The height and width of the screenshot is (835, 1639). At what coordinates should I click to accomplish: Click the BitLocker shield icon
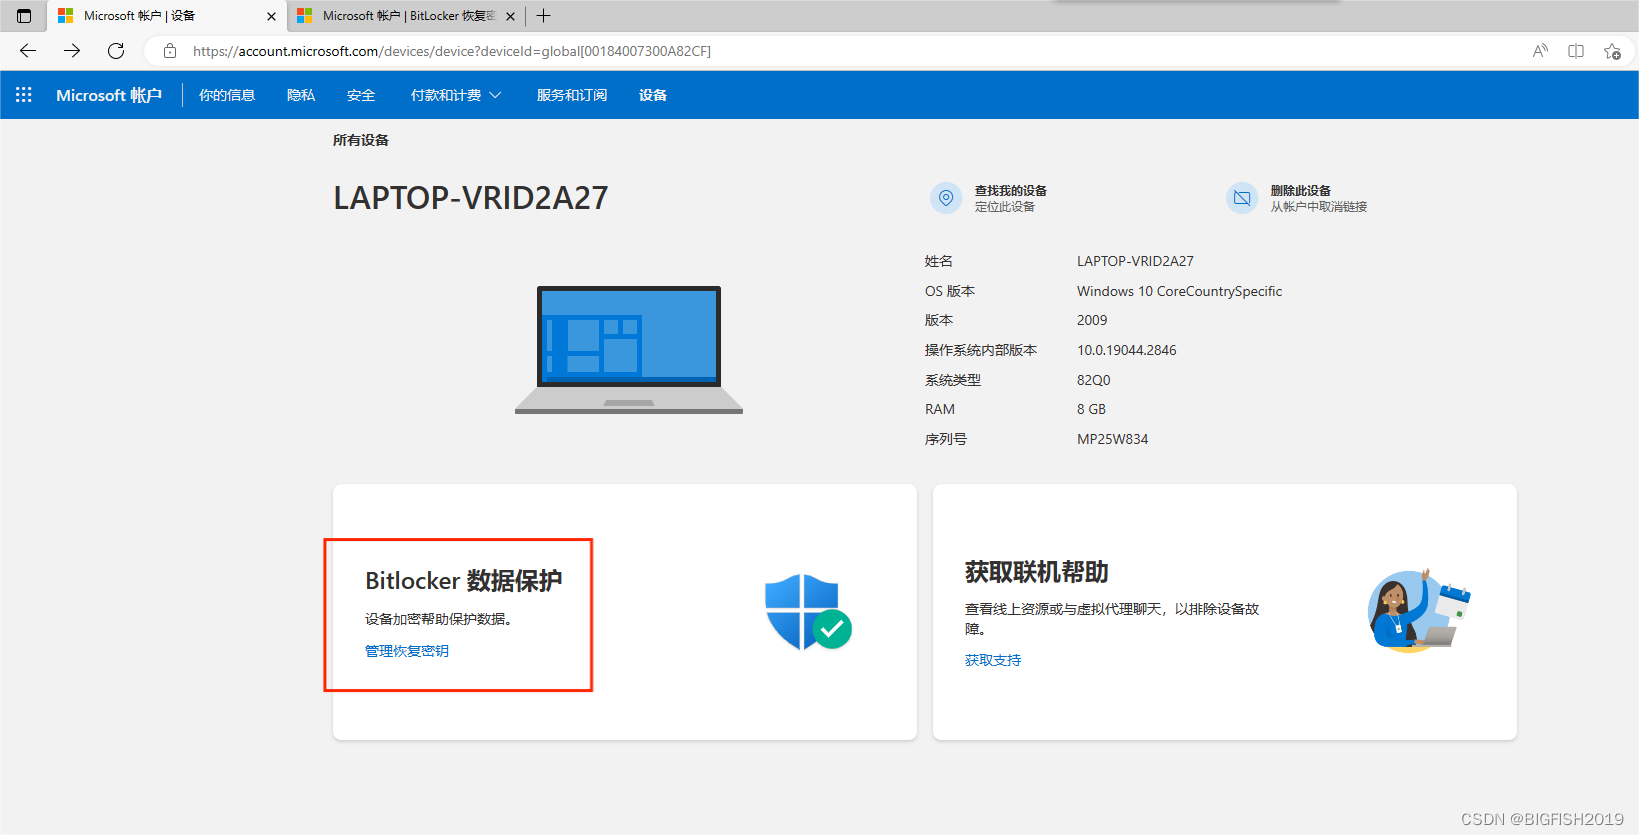click(x=808, y=612)
